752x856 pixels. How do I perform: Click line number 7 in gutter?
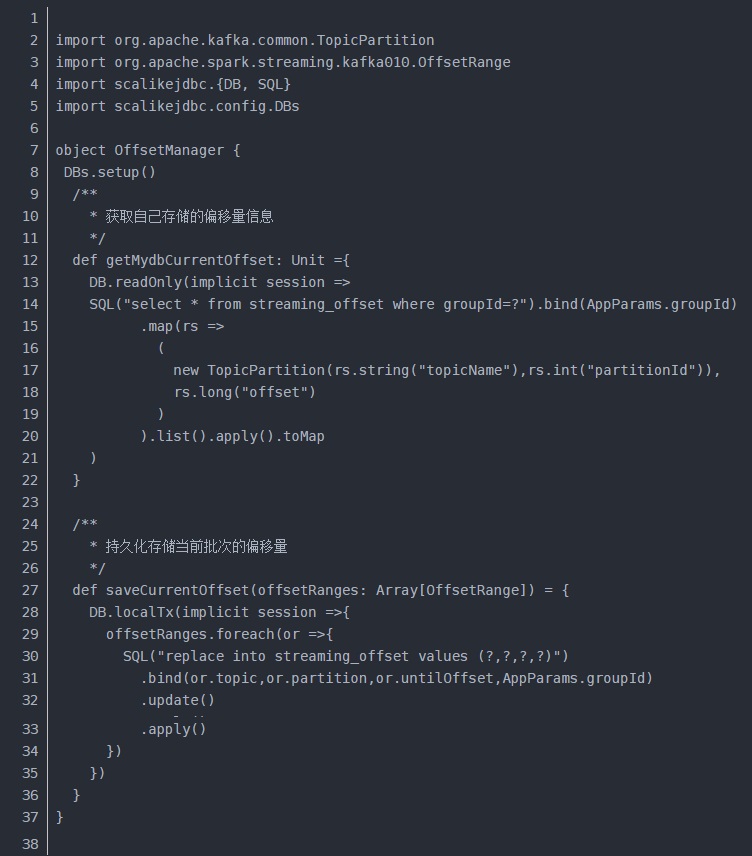point(34,150)
